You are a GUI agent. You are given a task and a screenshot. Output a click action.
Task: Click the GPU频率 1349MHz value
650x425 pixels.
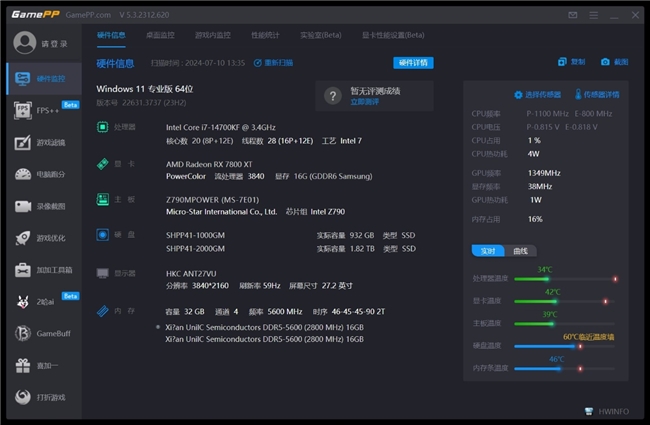point(544,173)
